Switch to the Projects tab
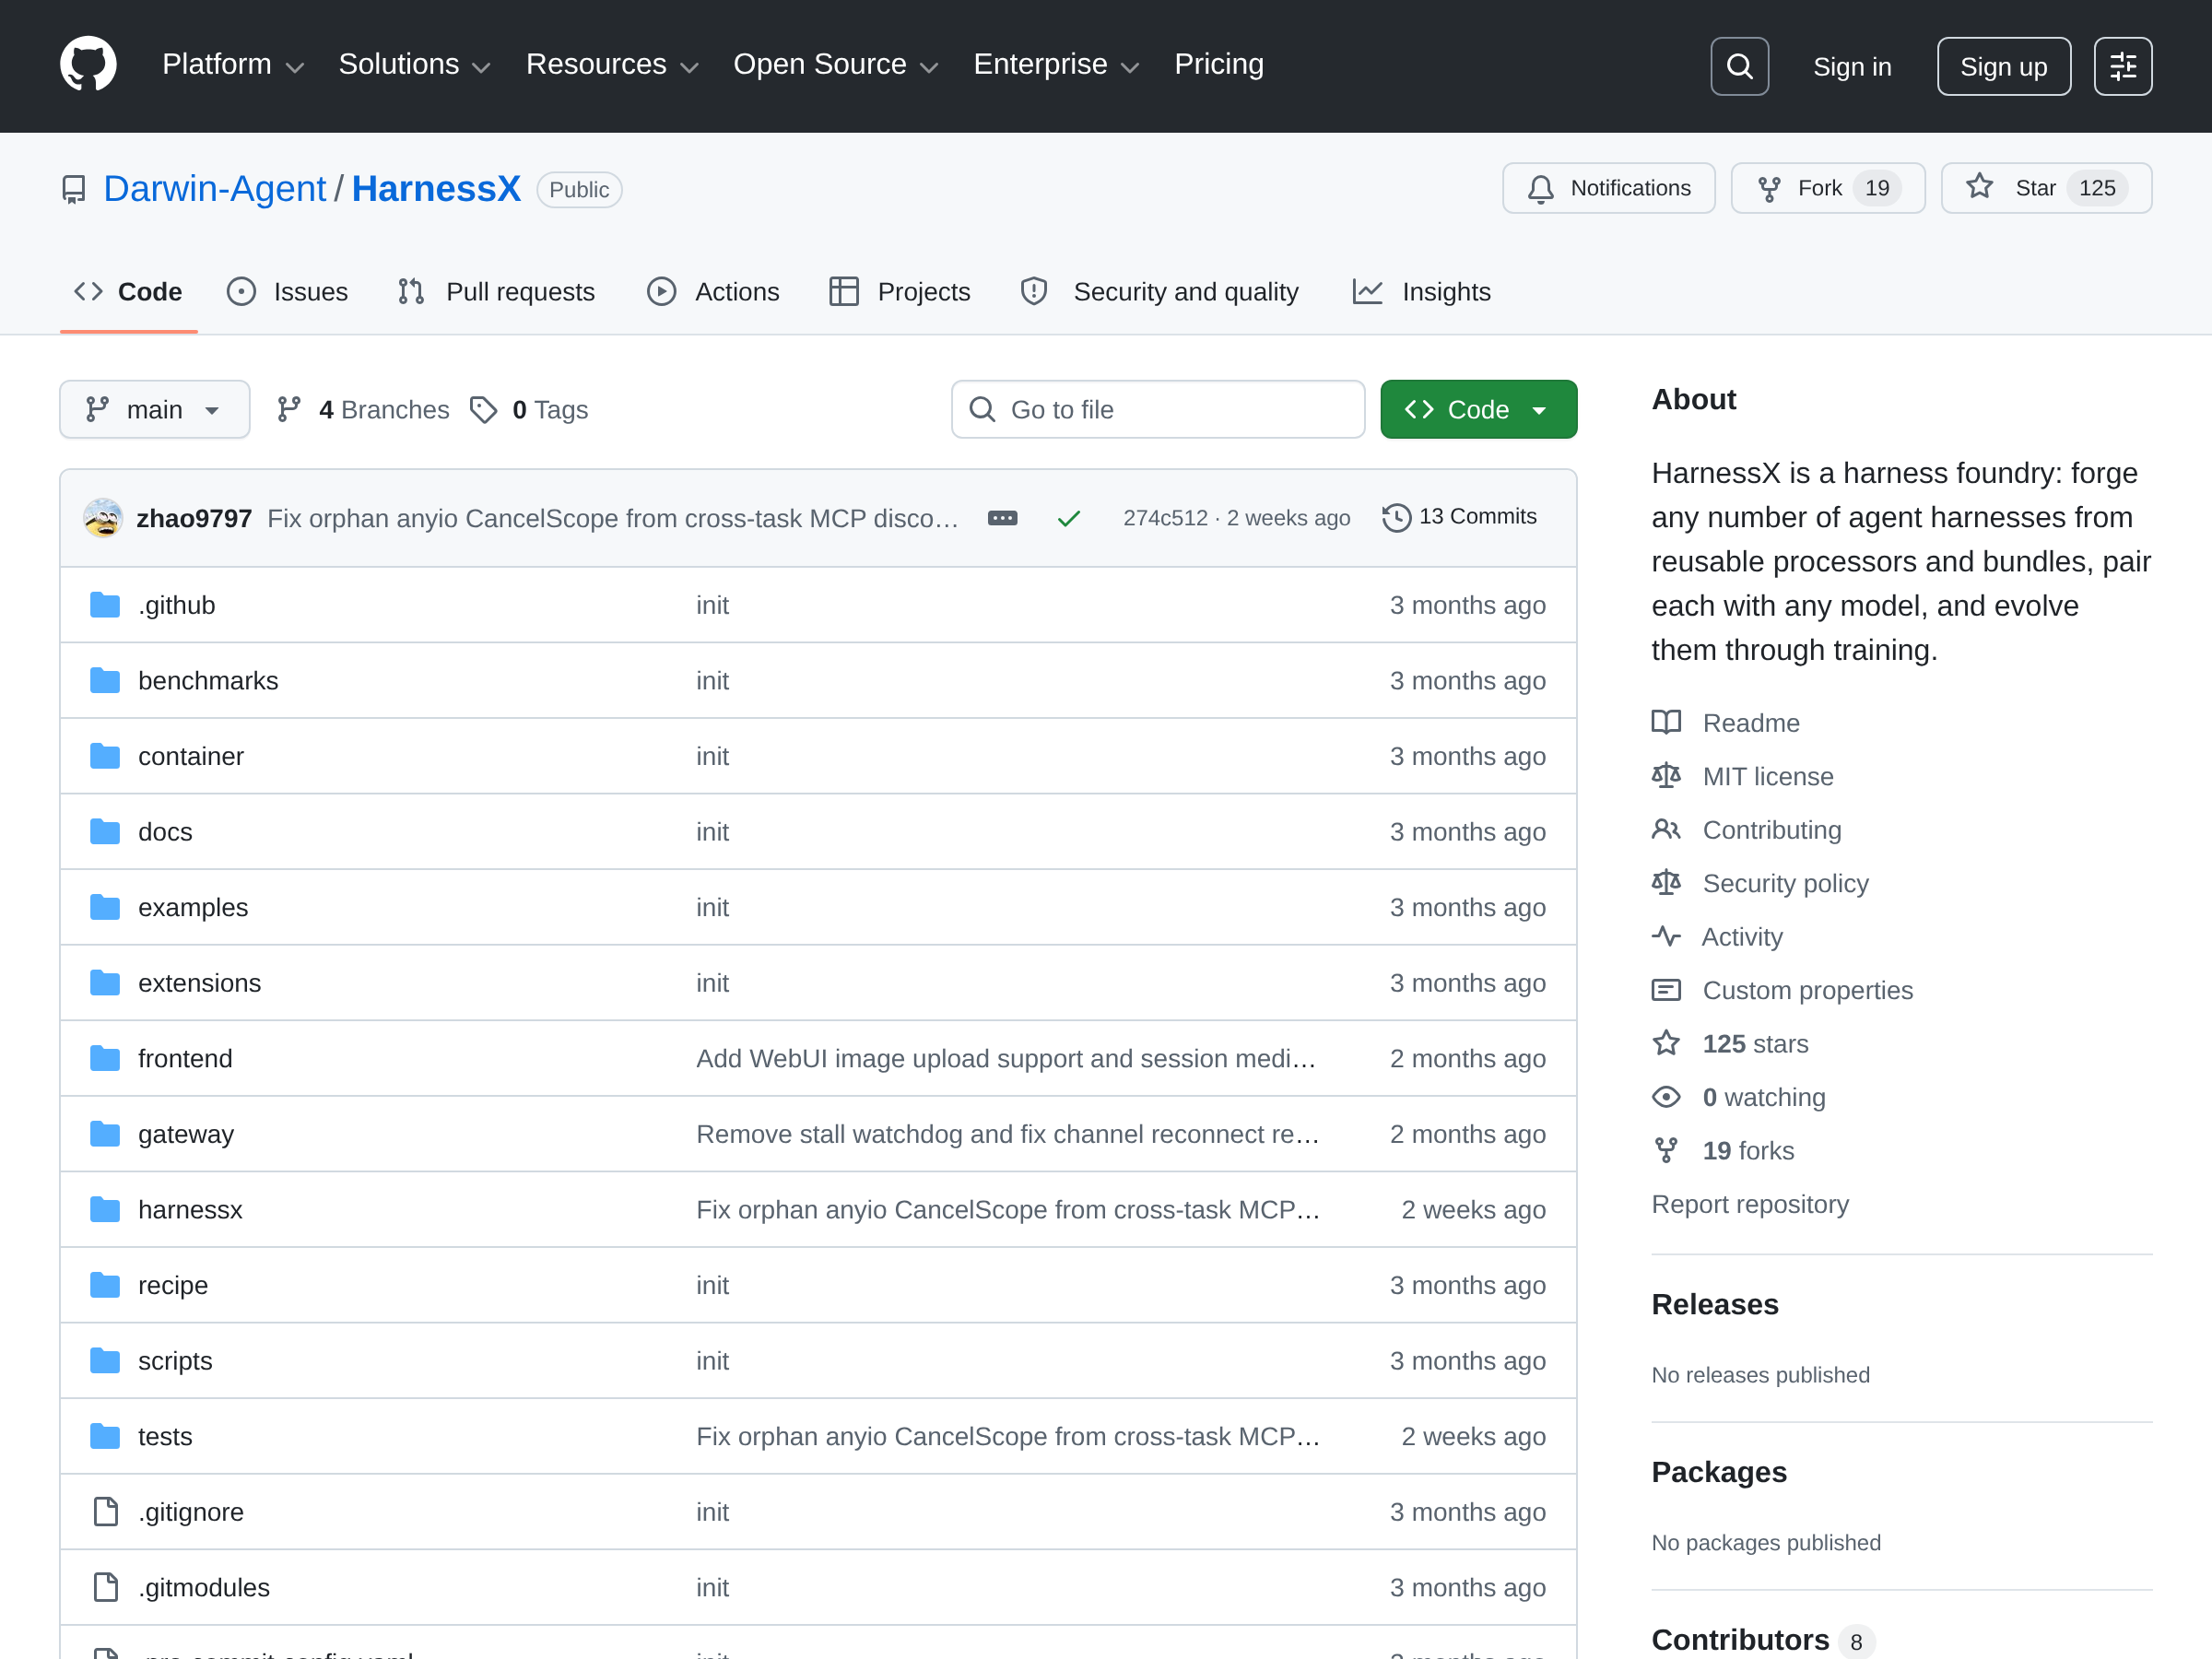 point(900,292)
